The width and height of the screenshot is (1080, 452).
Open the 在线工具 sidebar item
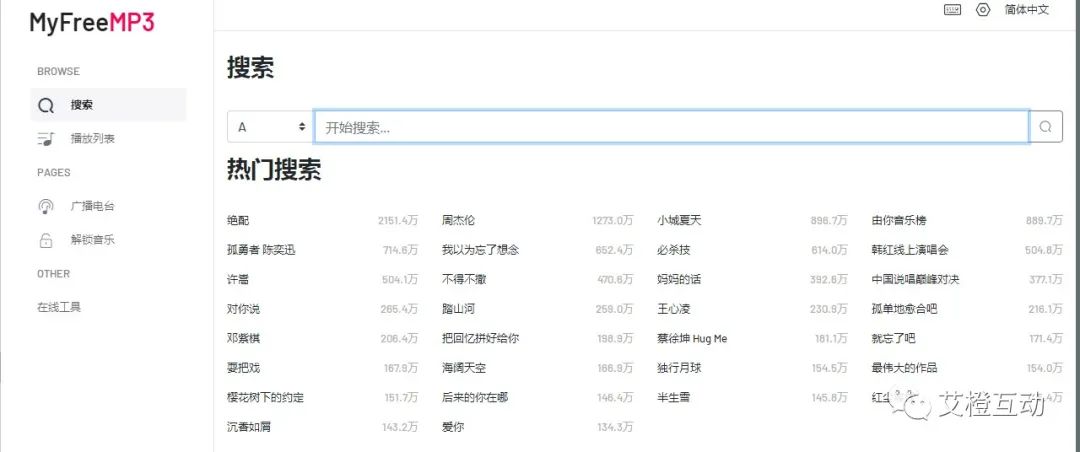59,307
